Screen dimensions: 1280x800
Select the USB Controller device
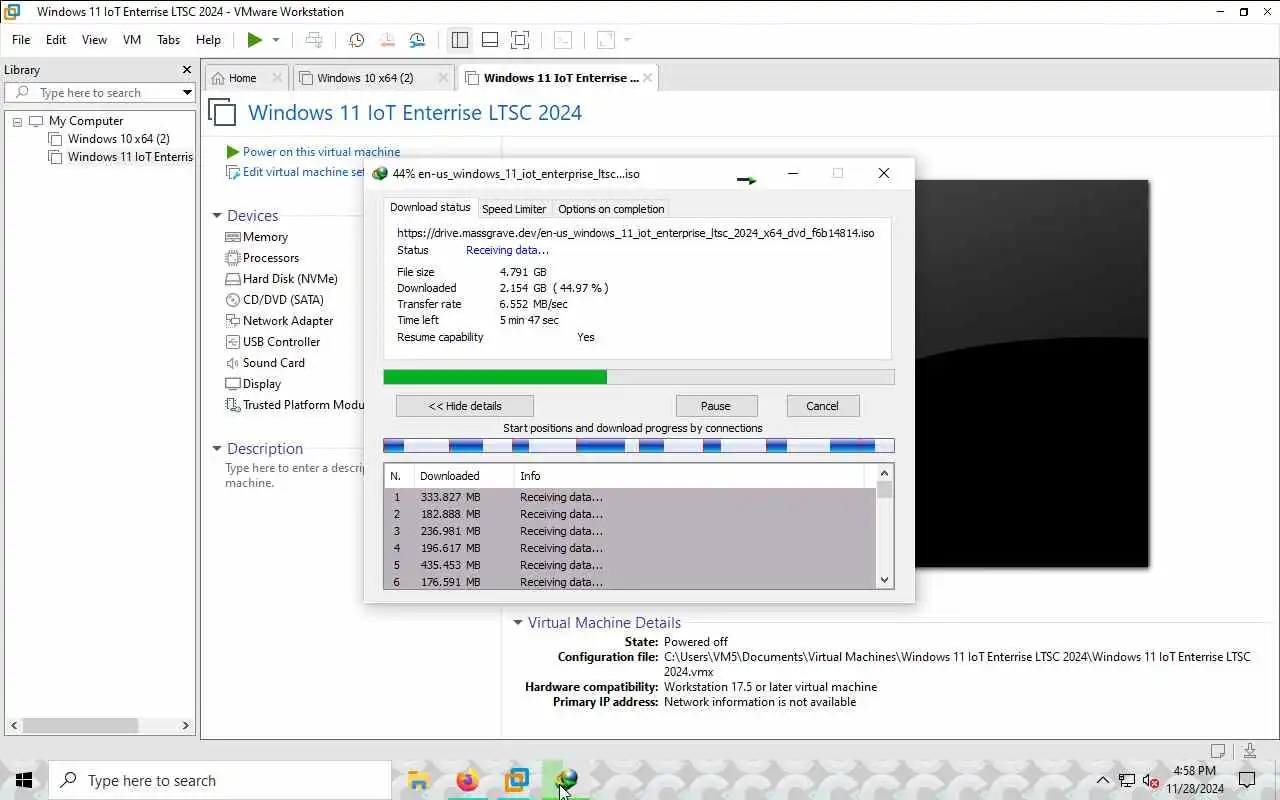(281, 342)
